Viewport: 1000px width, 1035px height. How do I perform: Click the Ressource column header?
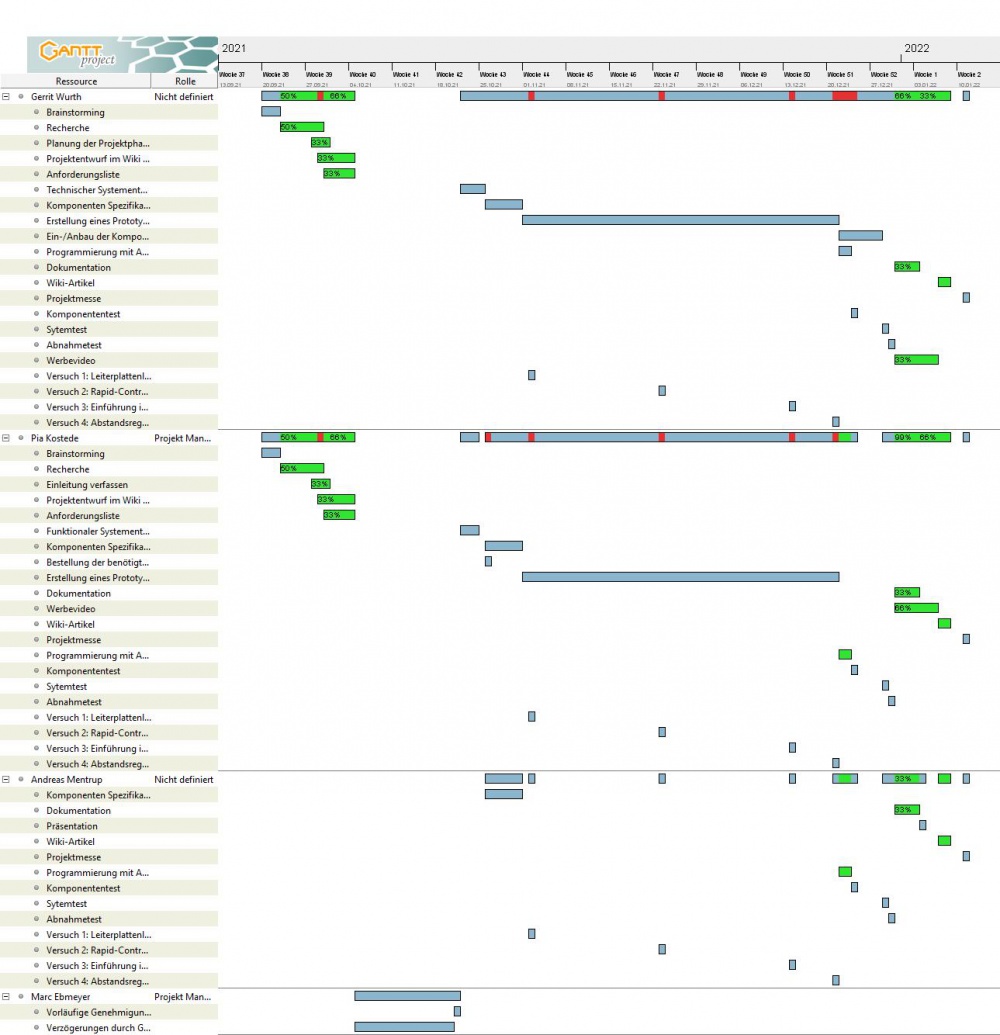click(x=76, y=81)
